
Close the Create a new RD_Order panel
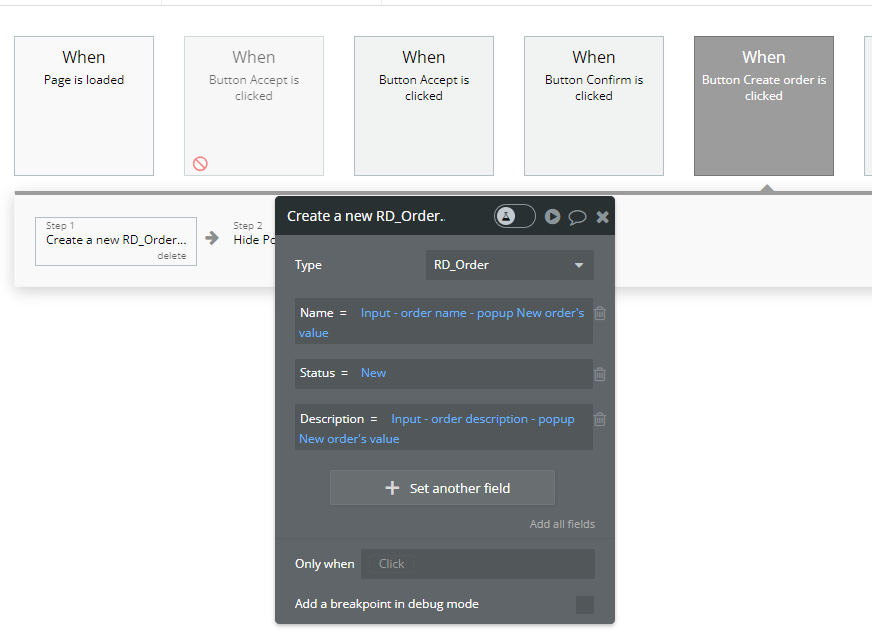point(602,216)
